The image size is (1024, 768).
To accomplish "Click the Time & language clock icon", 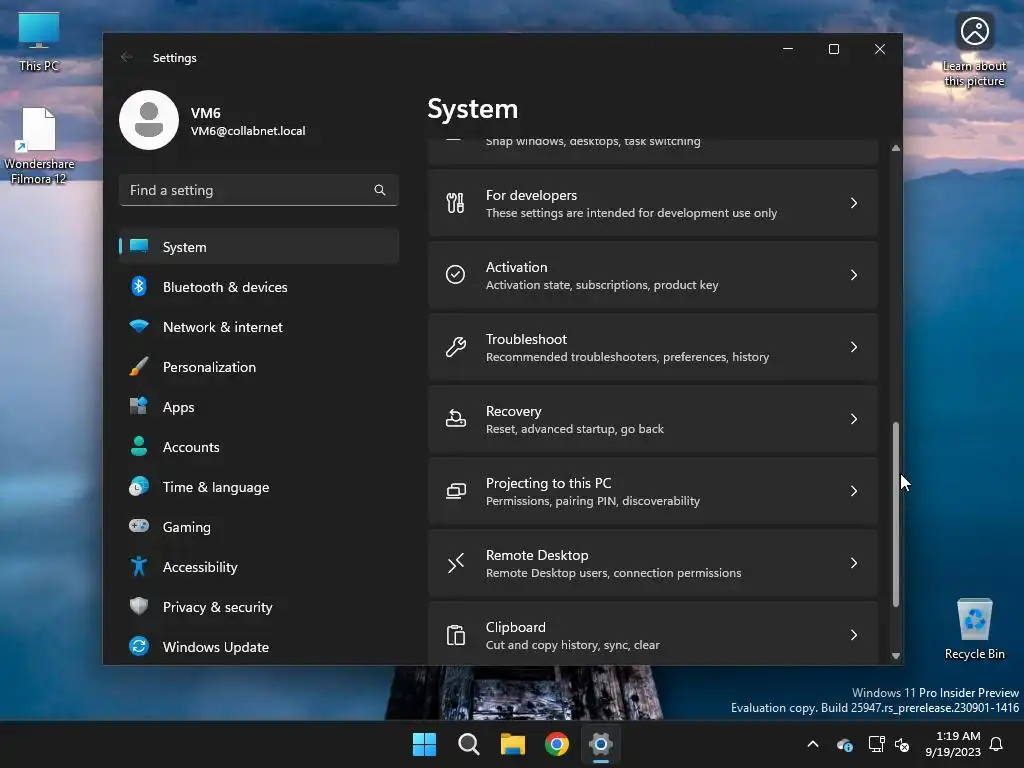I will [x=138, y=487].
